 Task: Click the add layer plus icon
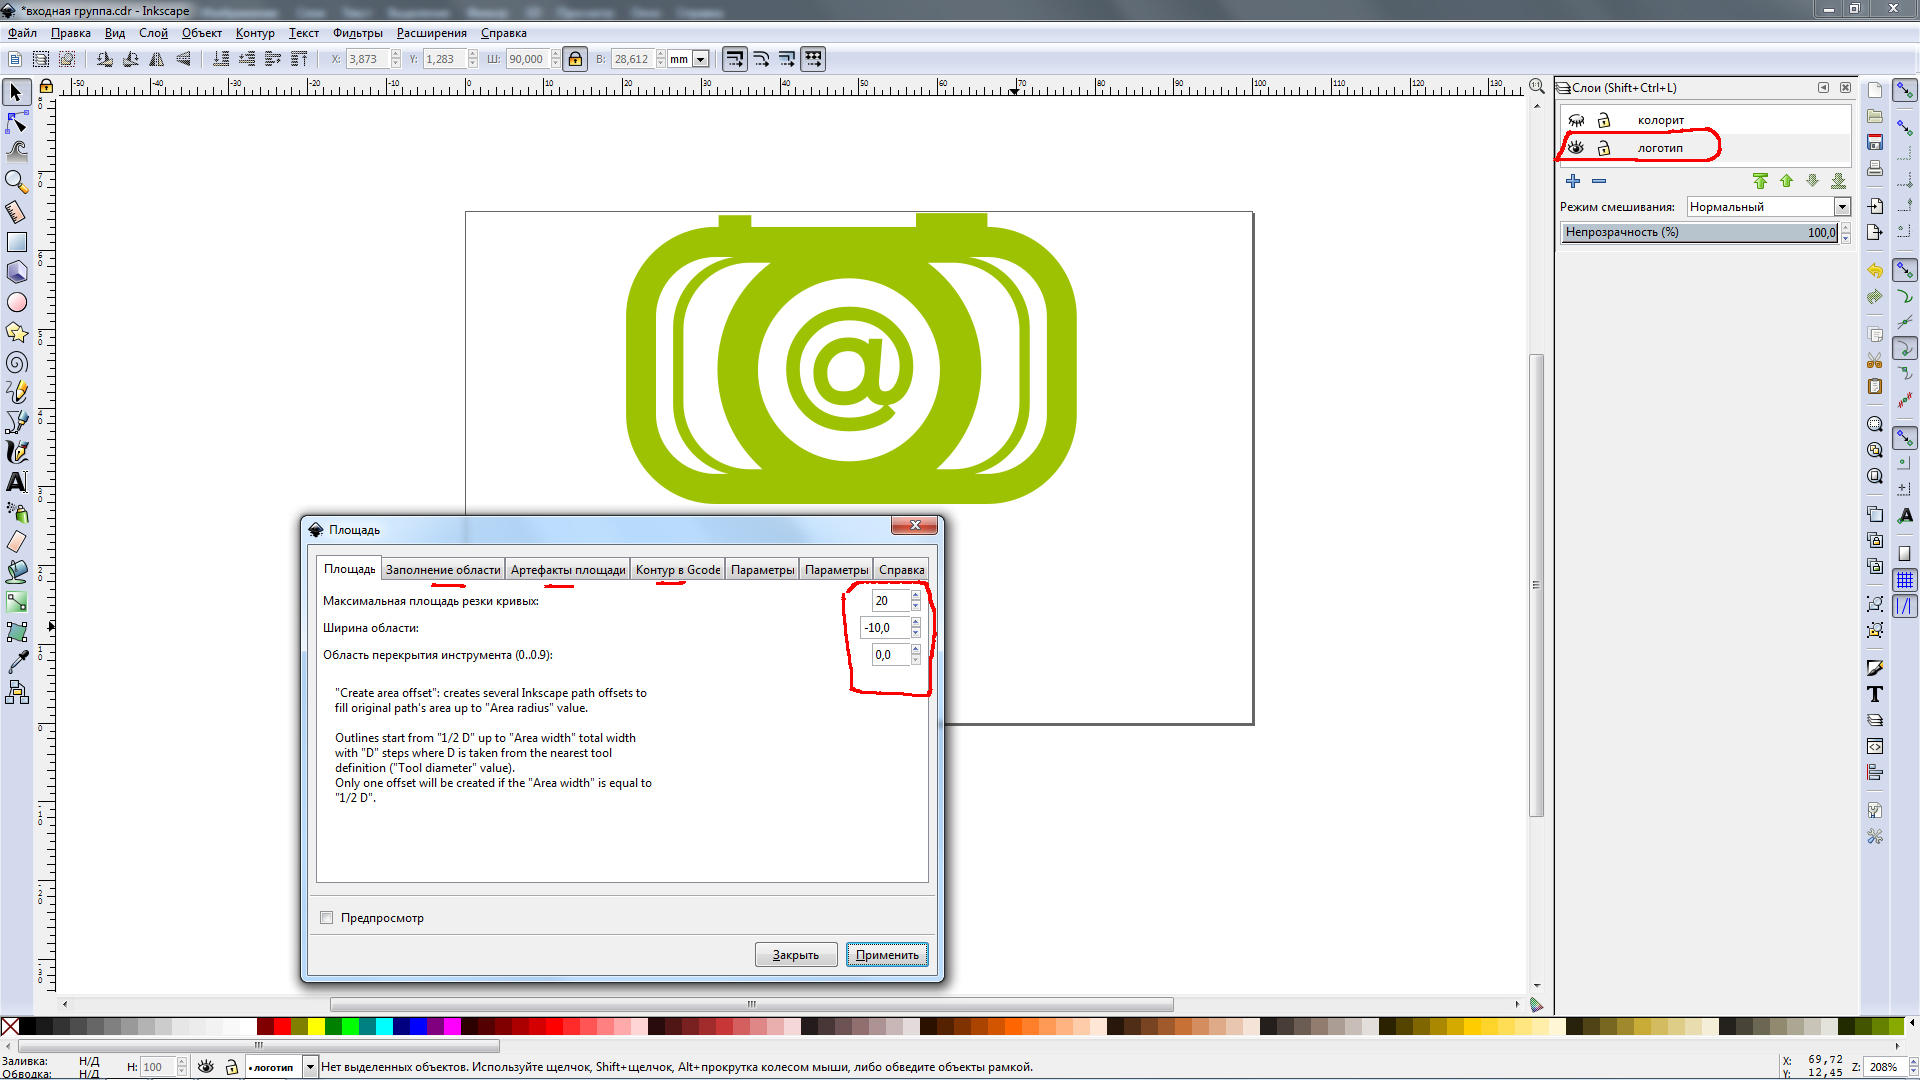(x=1573, y=181)
